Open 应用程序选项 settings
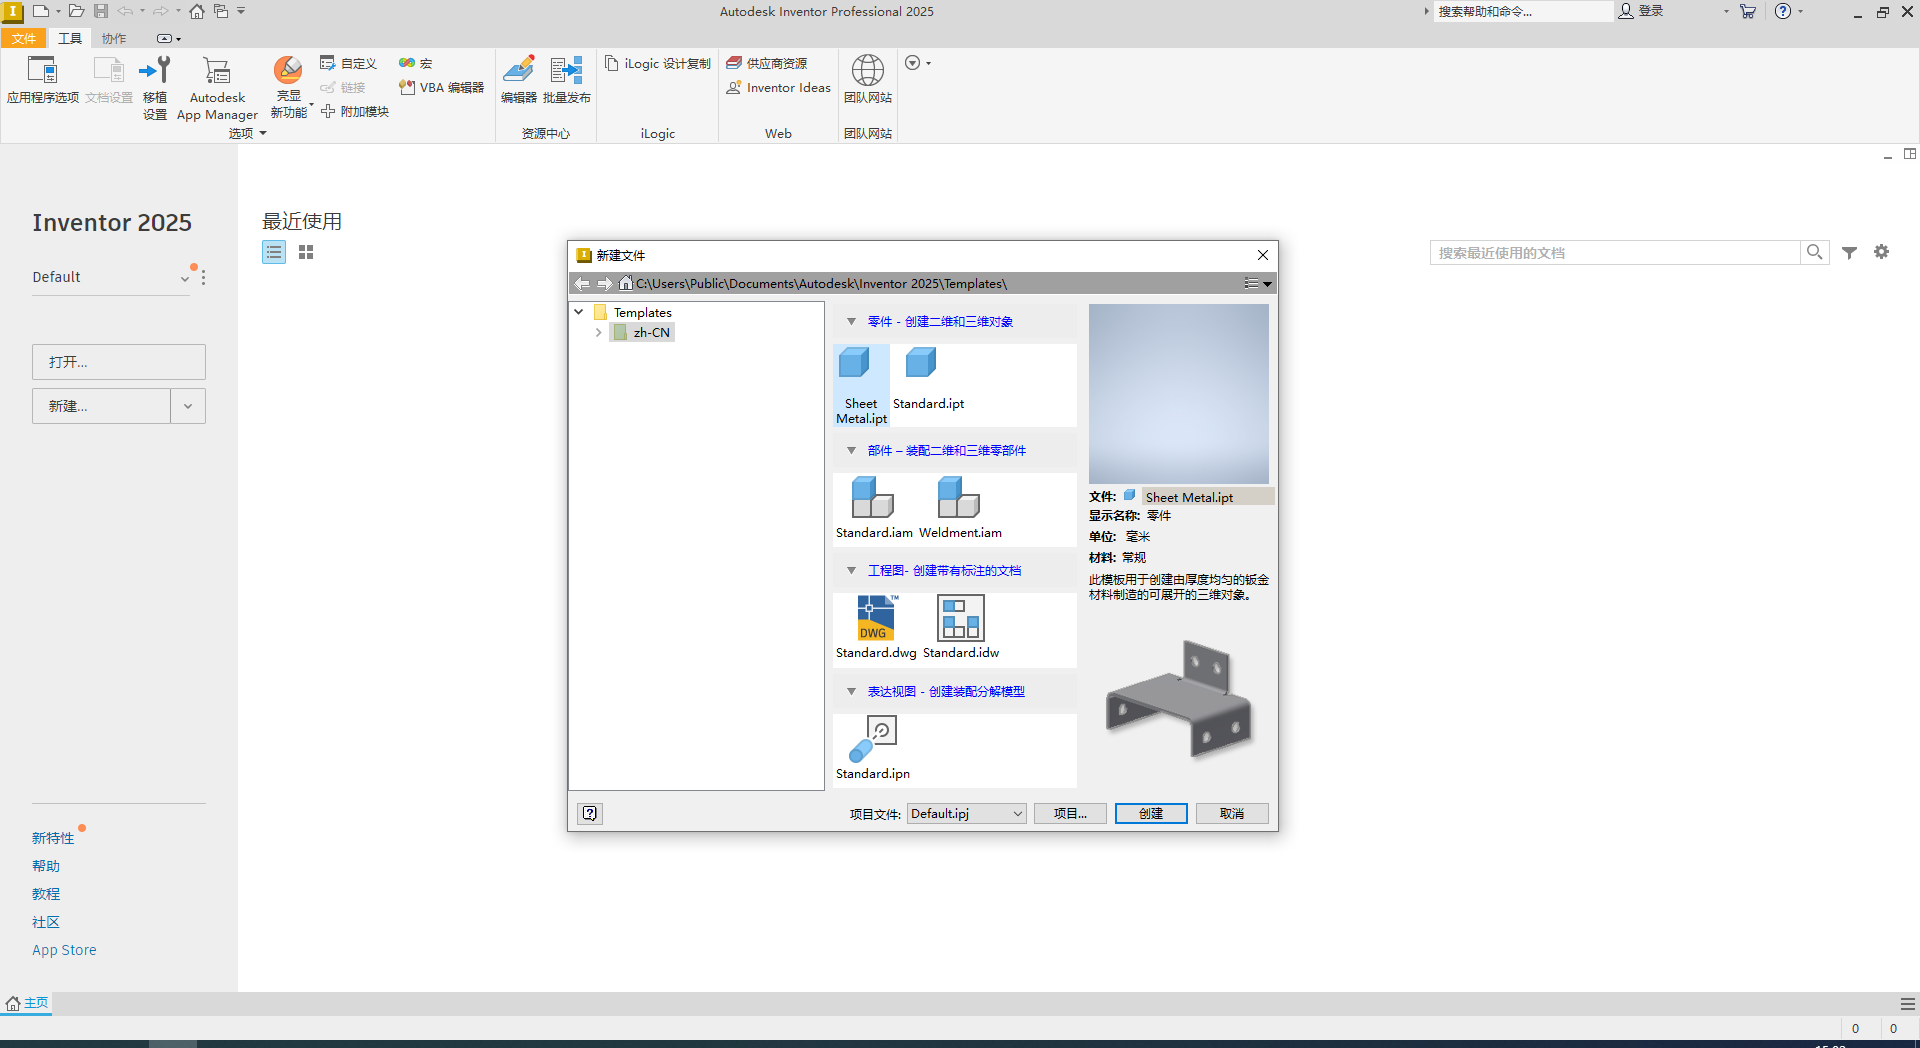The height and width of the screenshot is (1048, 1920). pyautogui.click(x=42, y=80)
